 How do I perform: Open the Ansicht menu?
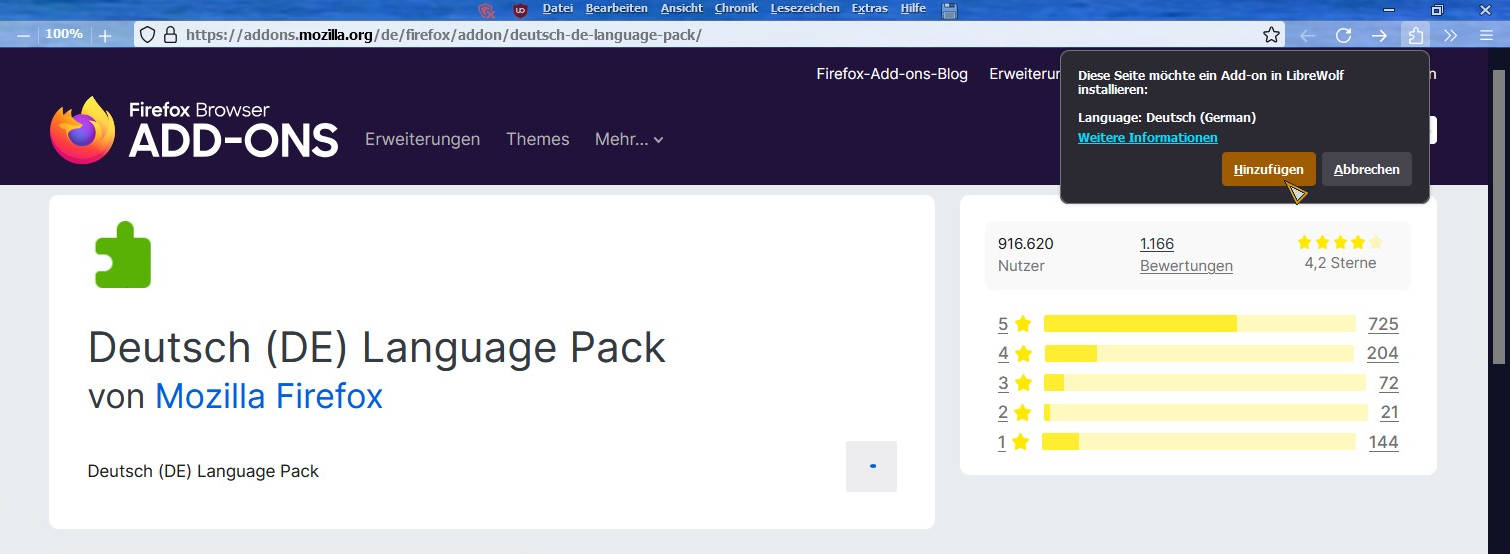681,8
